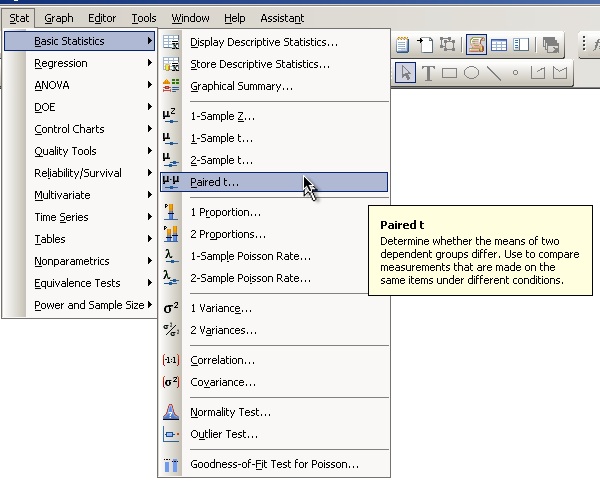The width and height of the screenshot is (600, 488).
Task: Select the Text tool
Action: 428,73
